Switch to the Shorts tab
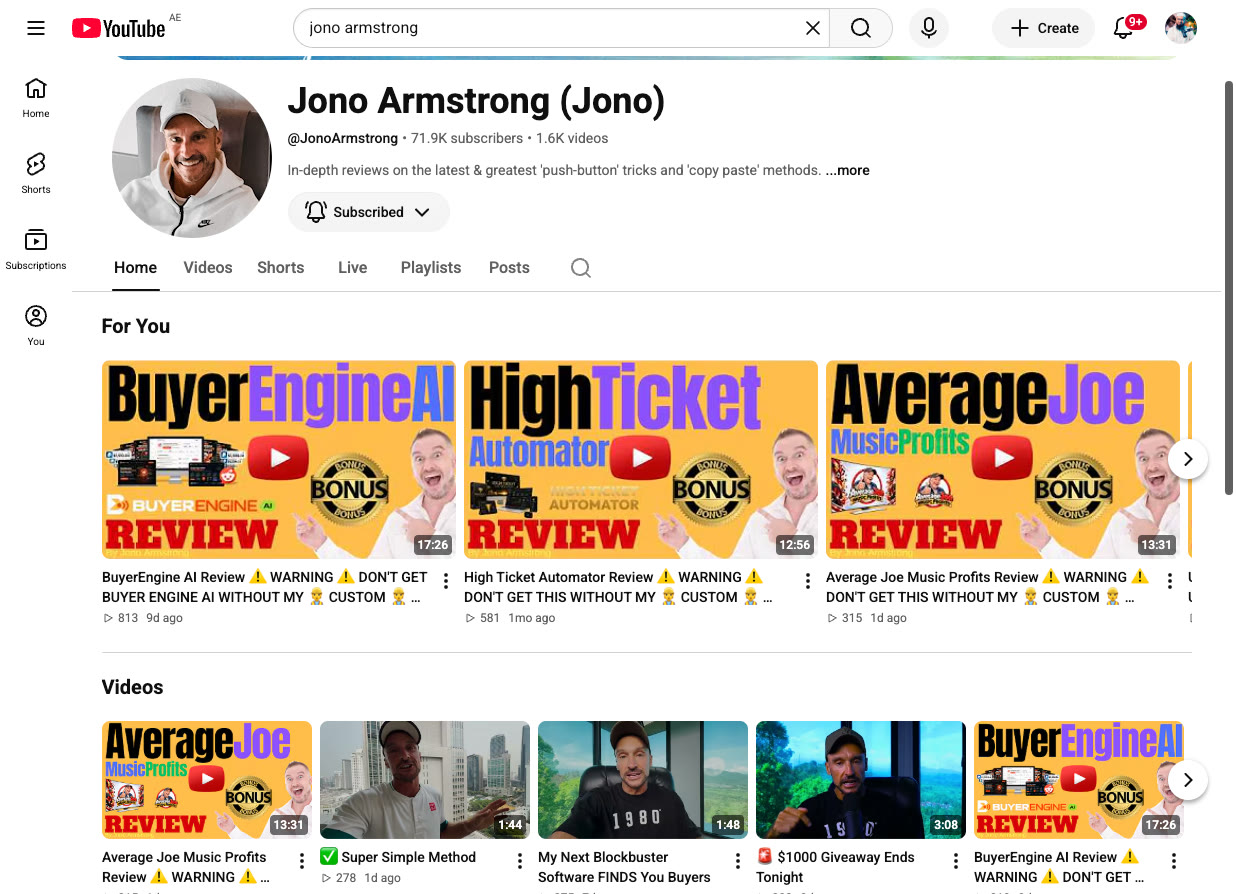 [280, 267]
